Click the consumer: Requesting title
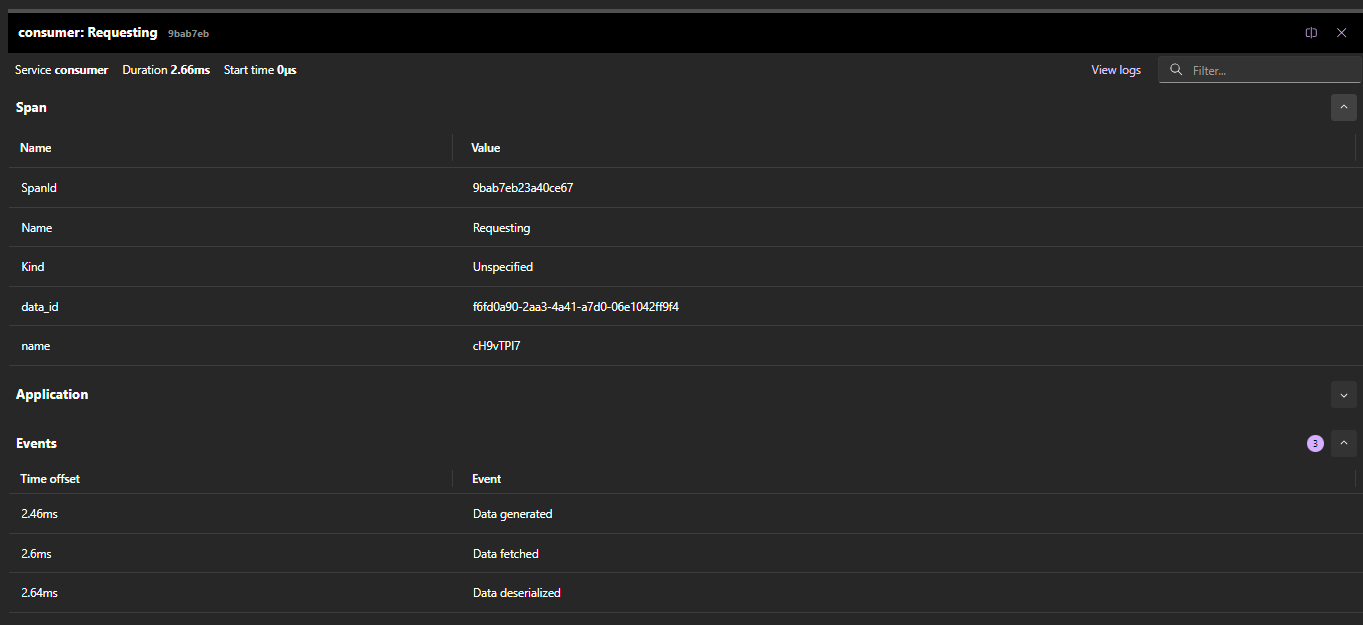This screenshot has height=625, width=1363. tap(88, 33)
